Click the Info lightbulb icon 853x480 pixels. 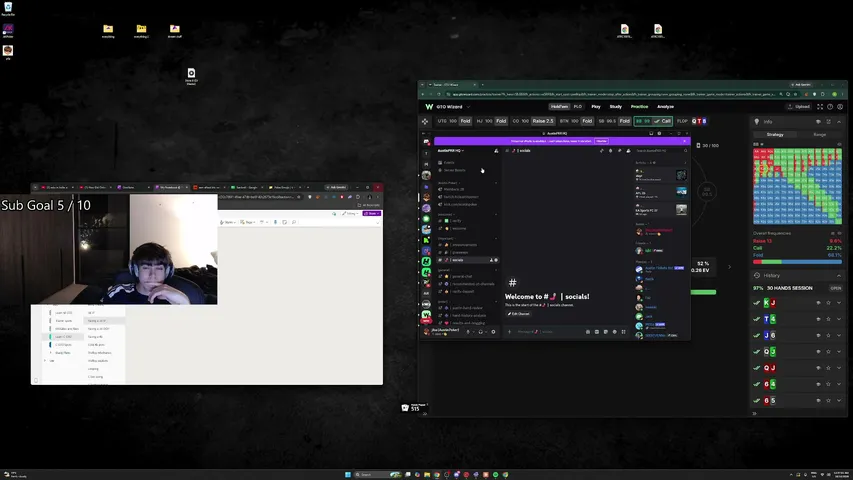pyautogui.click(x=757, y=121)
